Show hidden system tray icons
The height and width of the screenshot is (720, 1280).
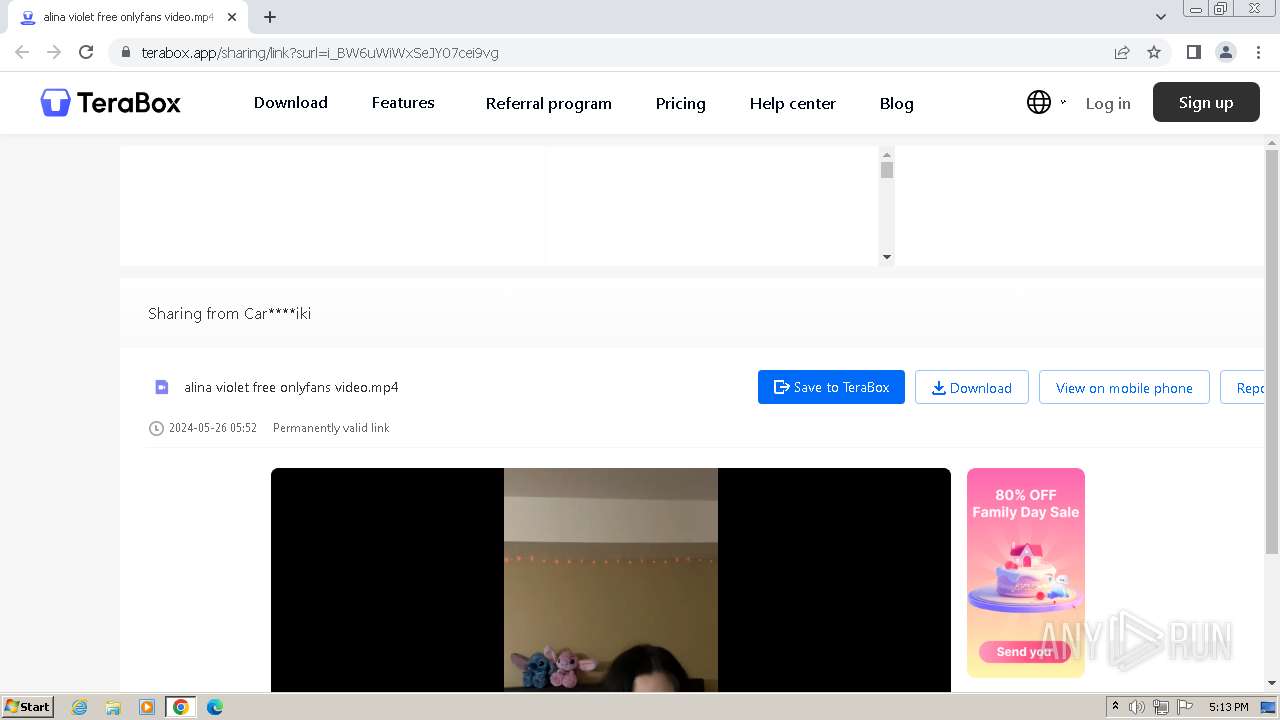1115,707
